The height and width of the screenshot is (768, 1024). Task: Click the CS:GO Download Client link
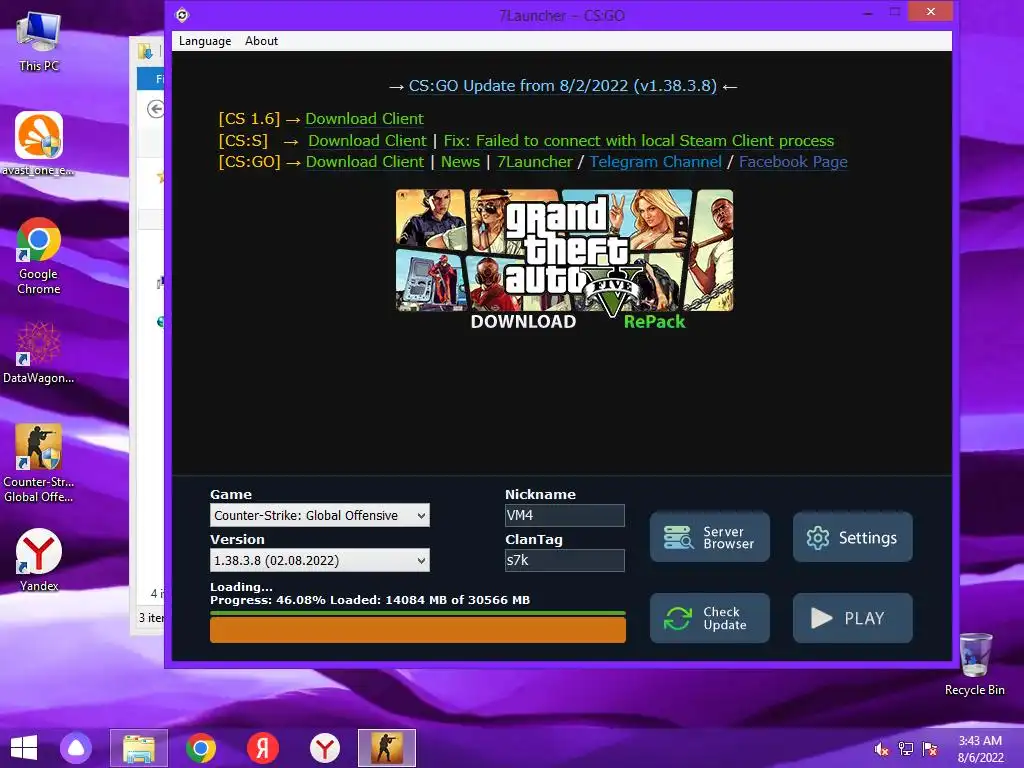[364, 162]
